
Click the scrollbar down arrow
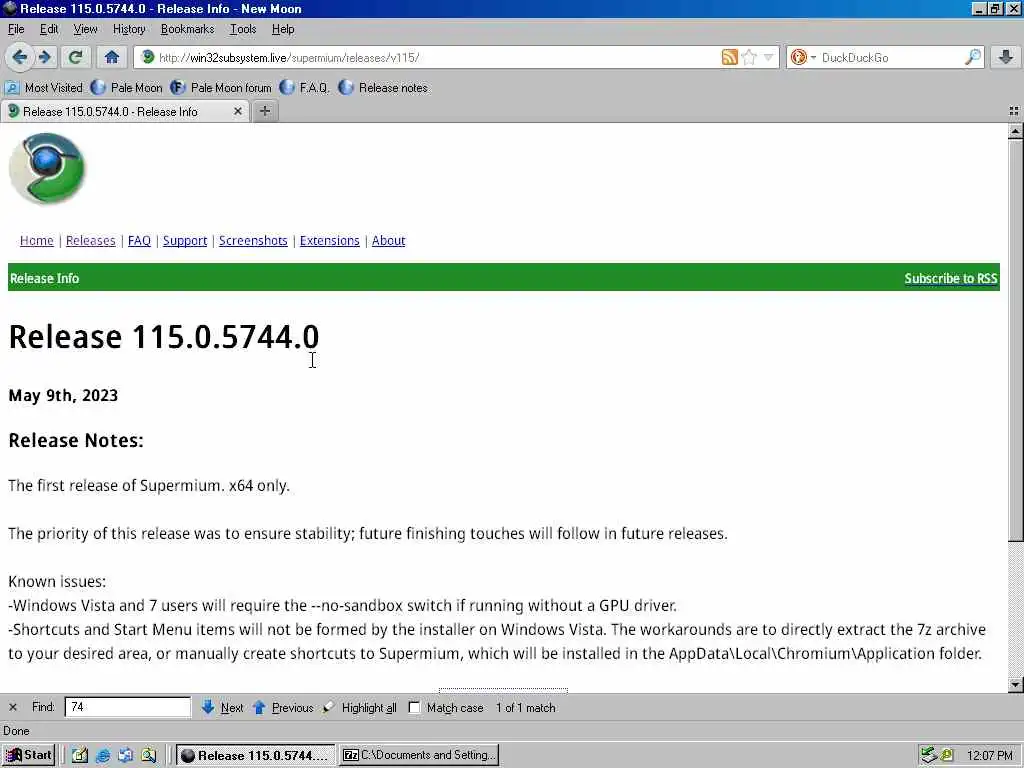click(x=1015, y=684)
